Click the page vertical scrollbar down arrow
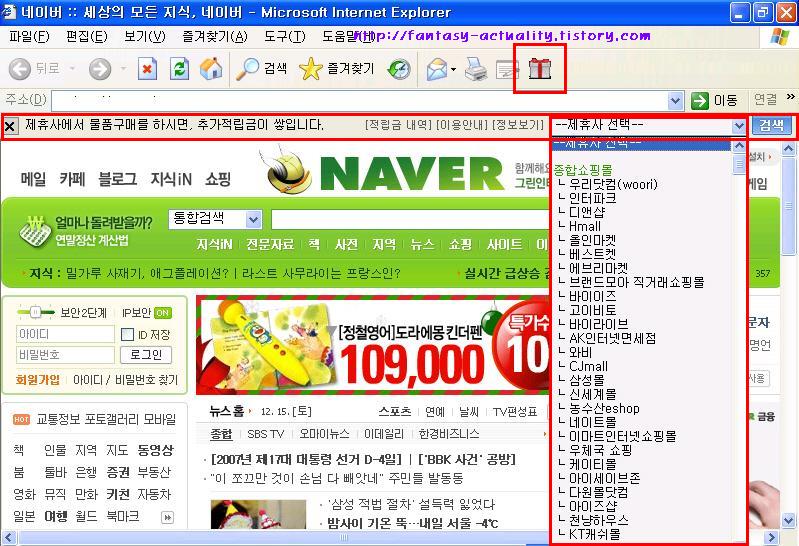This screenshot has width=799, height=546. click(x=788, y=521)
